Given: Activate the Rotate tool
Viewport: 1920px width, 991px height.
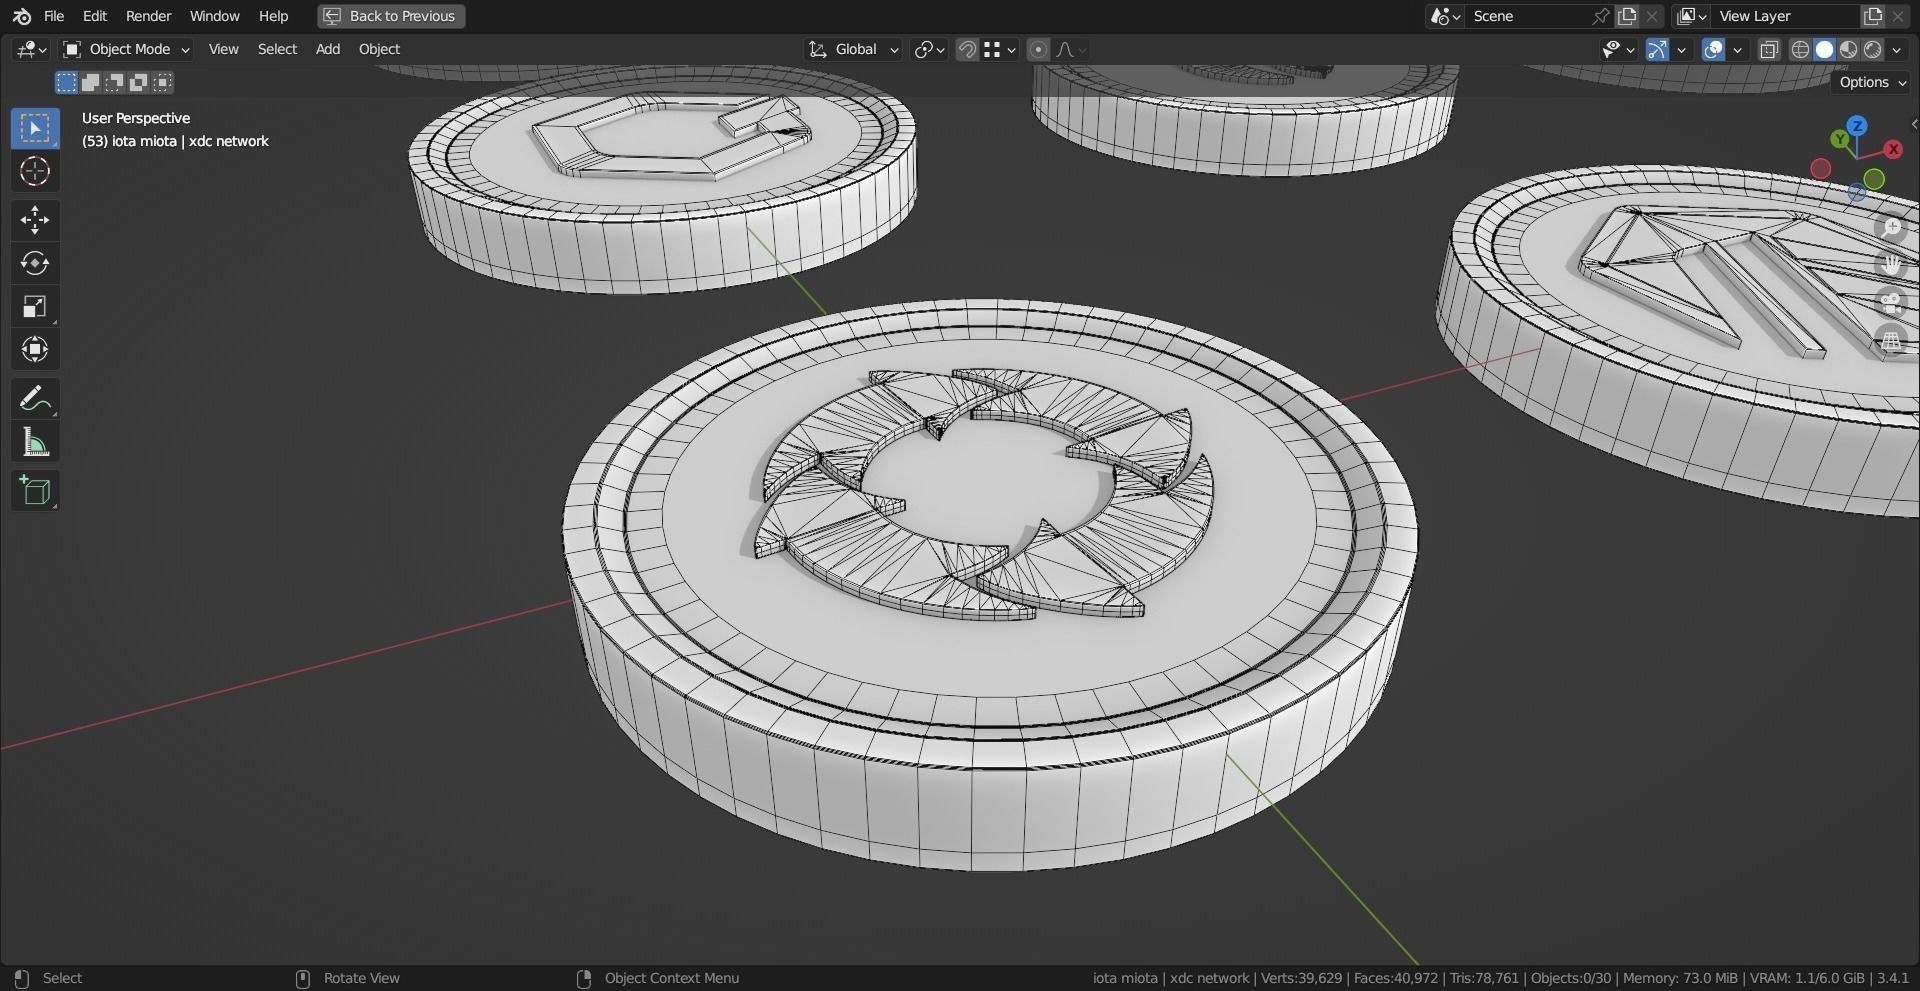Looking at the screenshot, I should pyautogui.click(x=35, y=263).
